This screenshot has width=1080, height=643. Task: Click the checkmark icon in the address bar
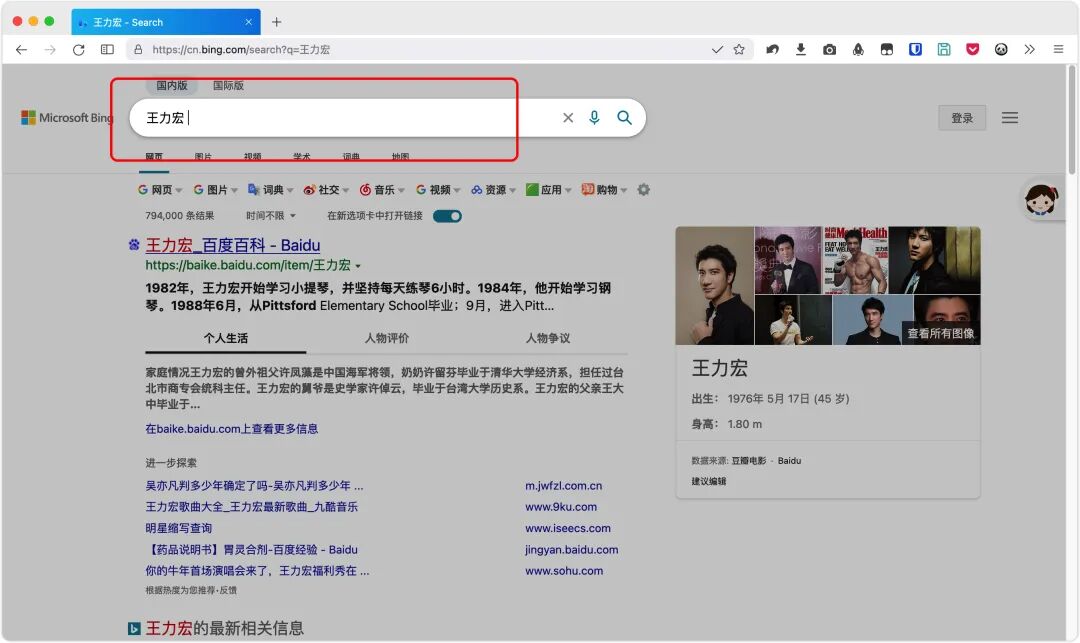tap(717, 50)
